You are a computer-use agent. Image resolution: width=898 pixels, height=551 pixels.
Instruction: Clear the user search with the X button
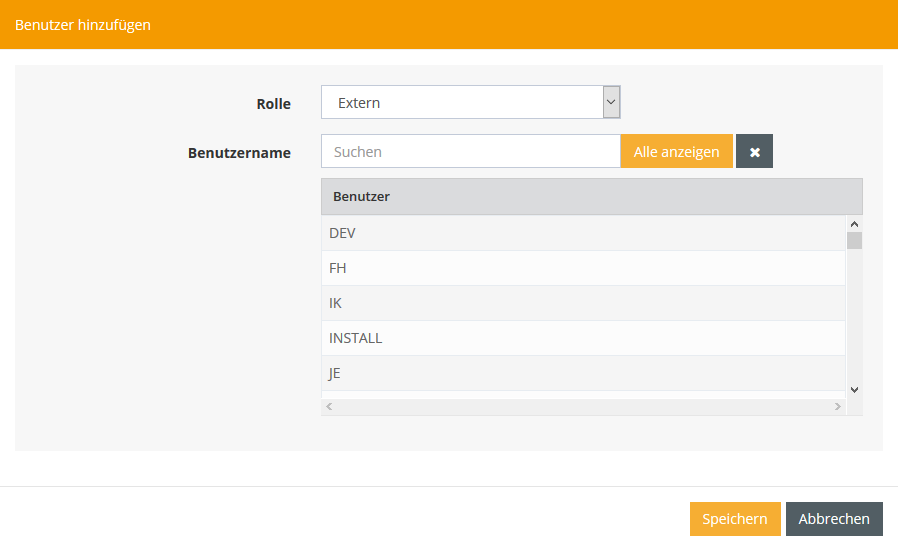[x=754, y=152]
